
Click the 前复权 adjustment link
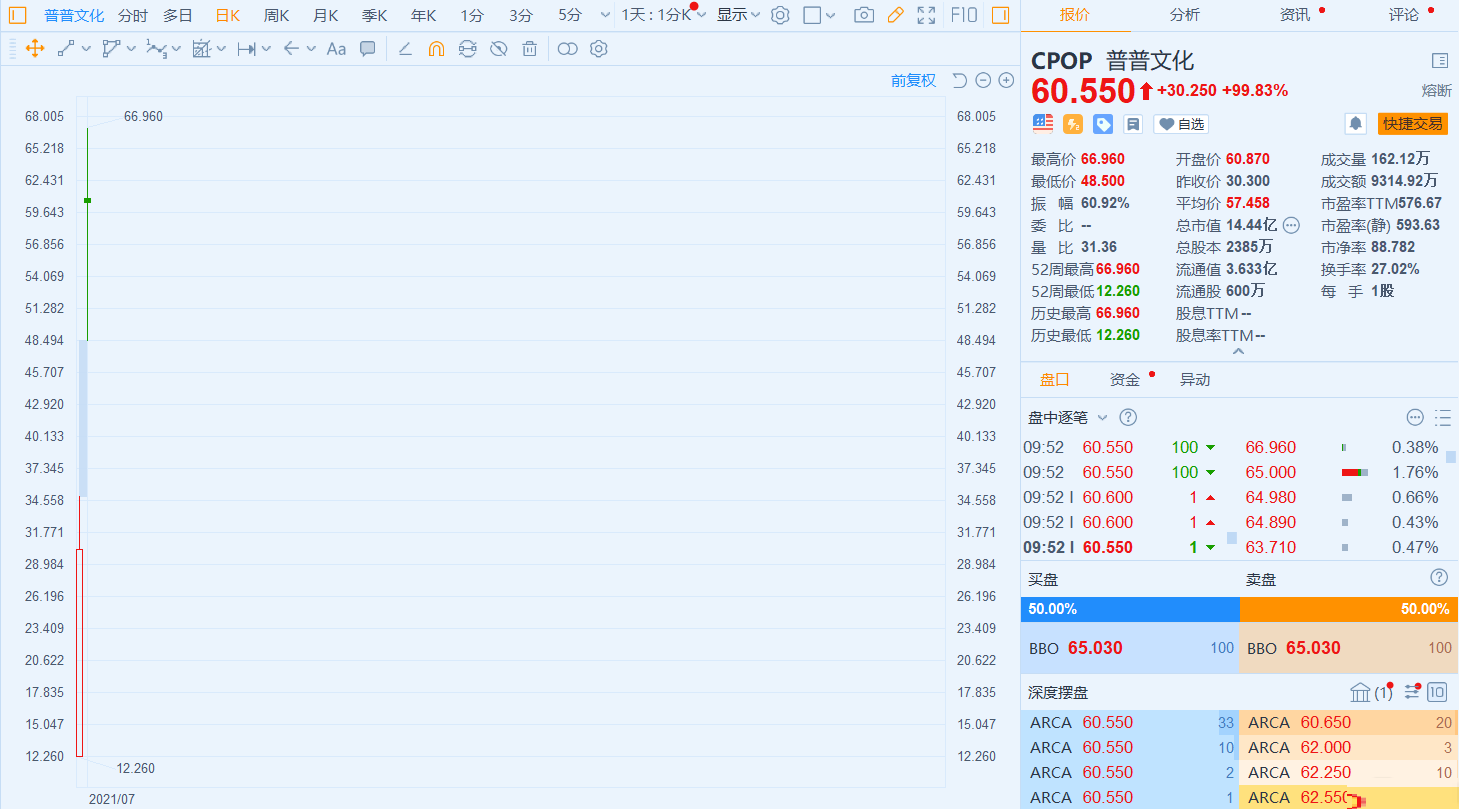coord(913,81)
